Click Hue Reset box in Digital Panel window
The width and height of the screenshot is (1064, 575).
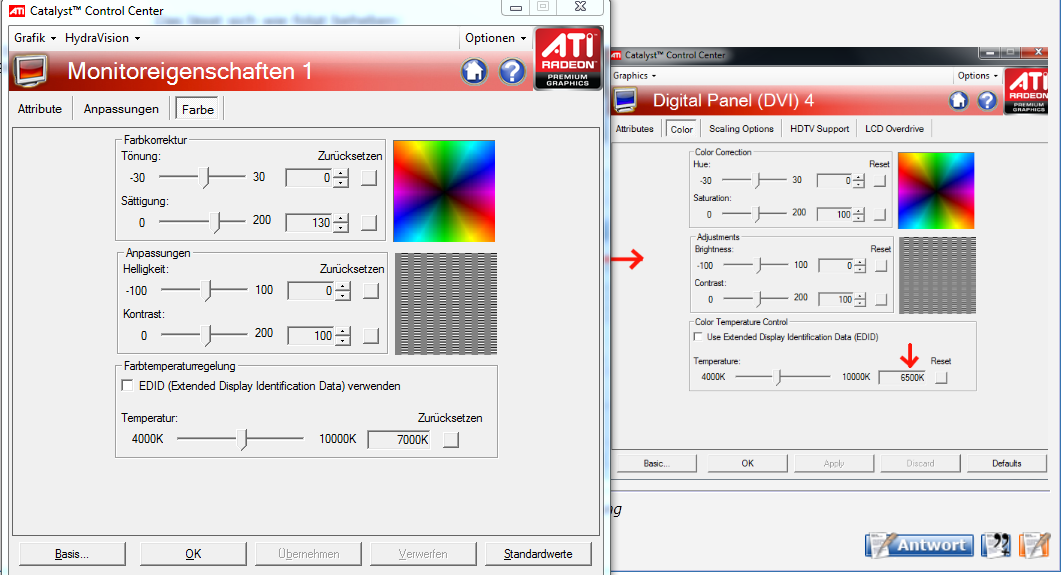[879, 181]
